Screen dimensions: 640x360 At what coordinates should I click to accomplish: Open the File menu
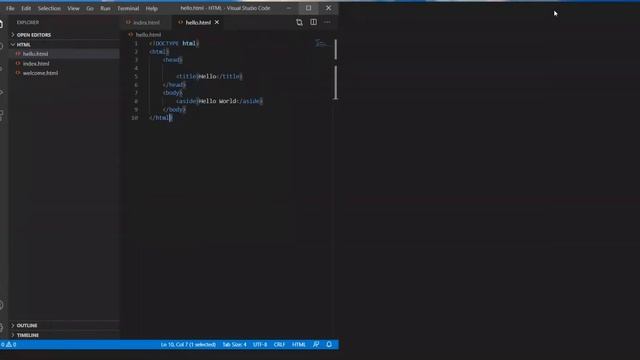(x=10, y=8)
